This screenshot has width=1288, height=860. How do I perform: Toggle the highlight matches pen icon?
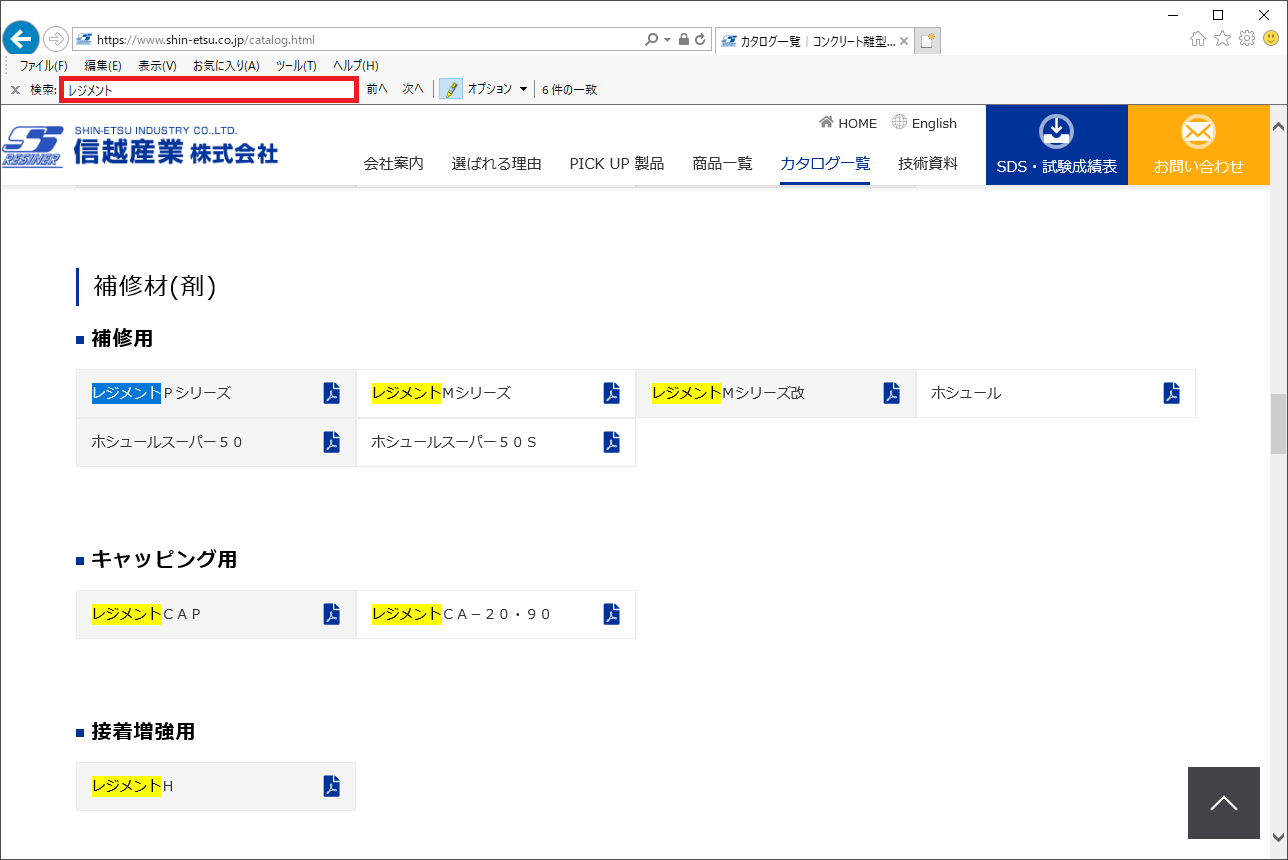[x=450, y=89]
